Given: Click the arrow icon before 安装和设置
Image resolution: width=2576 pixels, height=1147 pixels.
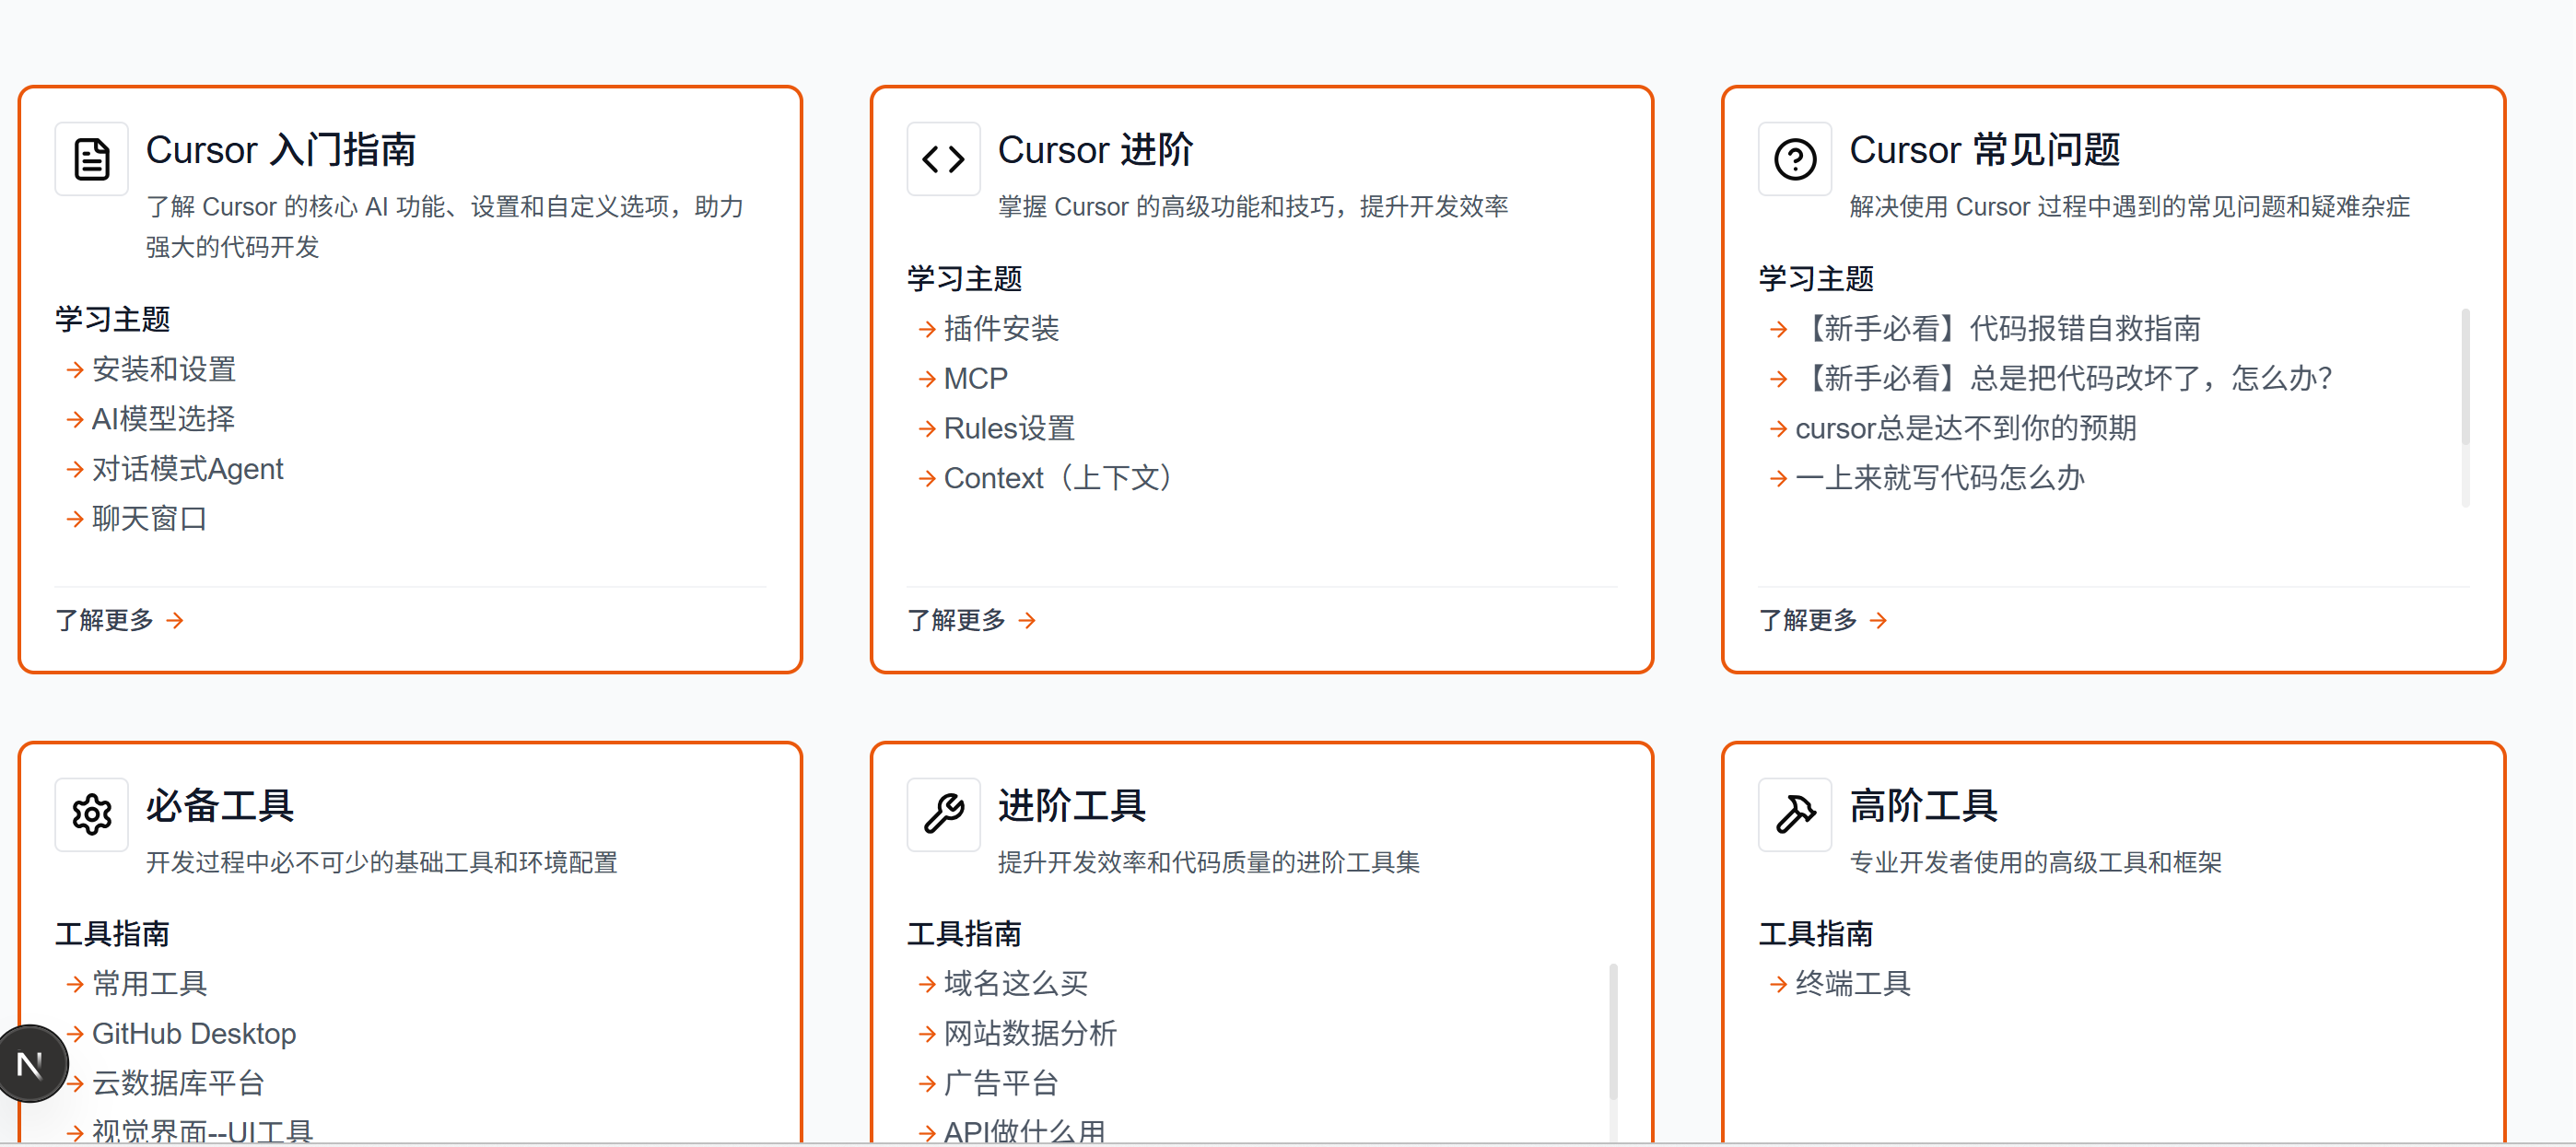Looking at the screenshot, I should point(75,370).
